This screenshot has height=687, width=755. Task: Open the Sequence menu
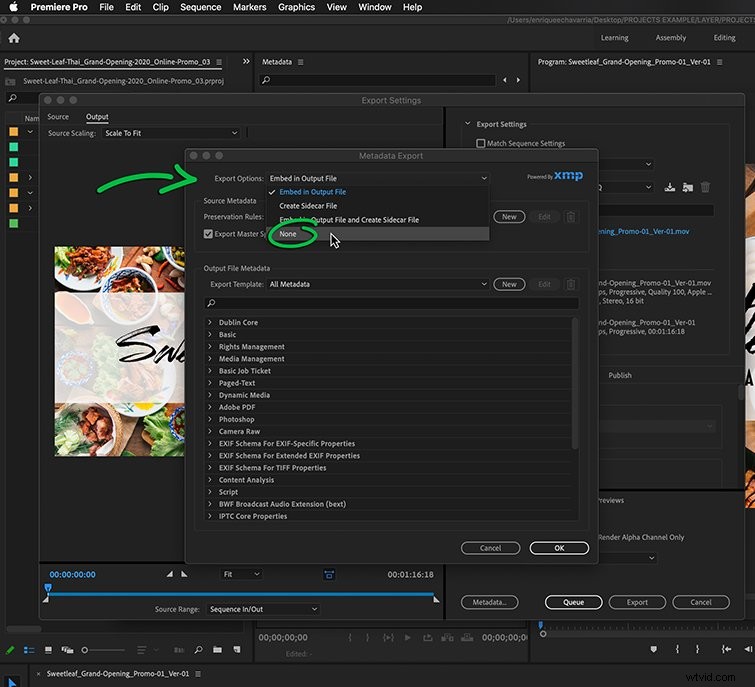[200, 7]
